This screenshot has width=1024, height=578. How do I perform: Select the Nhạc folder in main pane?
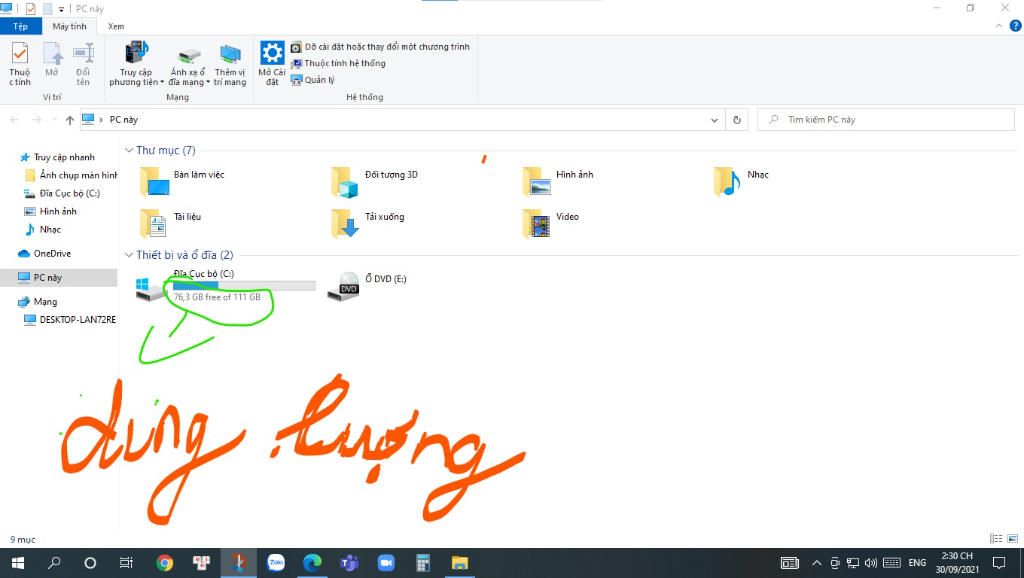(741, 181)
